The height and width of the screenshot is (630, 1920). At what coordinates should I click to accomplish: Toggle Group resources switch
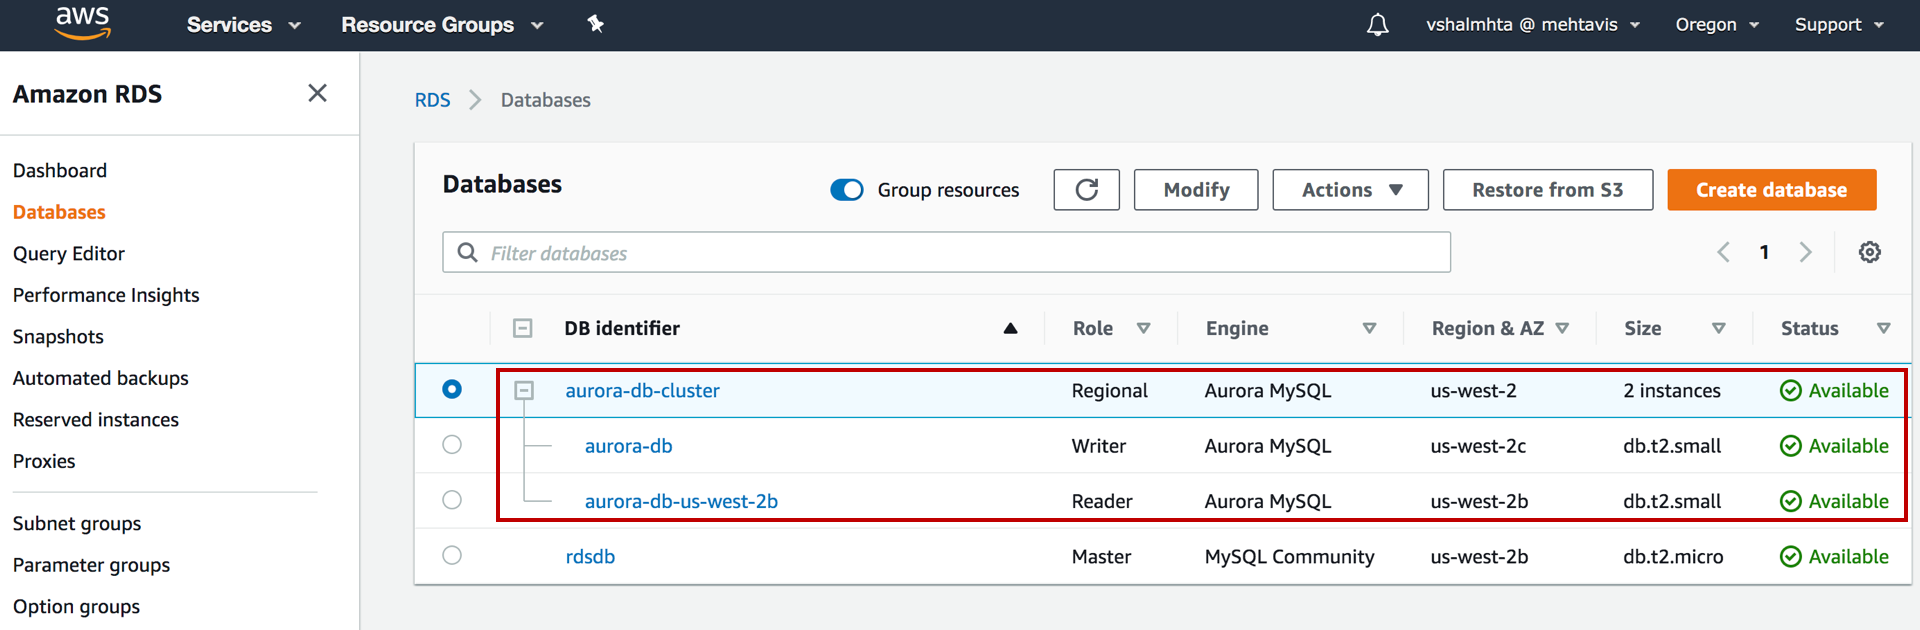coord(847,190)
